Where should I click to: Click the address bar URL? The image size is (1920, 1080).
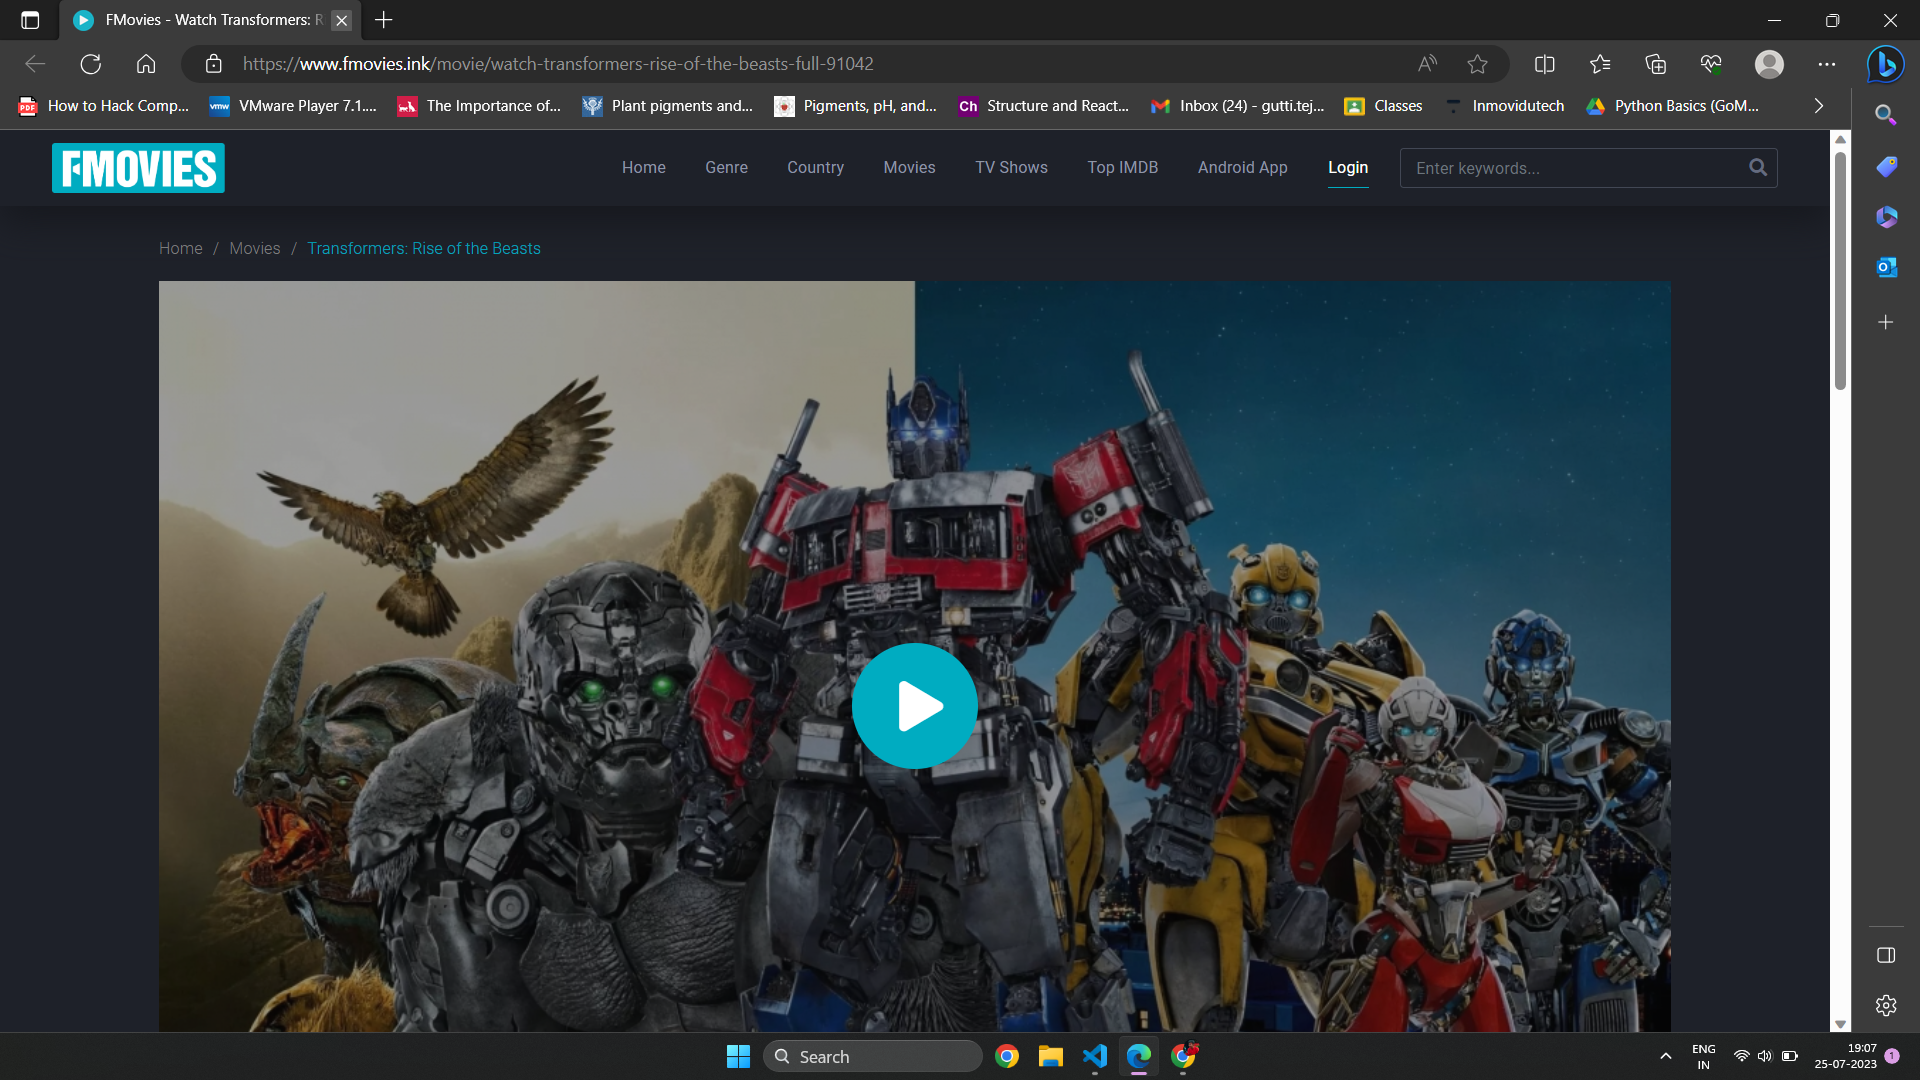pyautogui.click(x=558, y=64)
